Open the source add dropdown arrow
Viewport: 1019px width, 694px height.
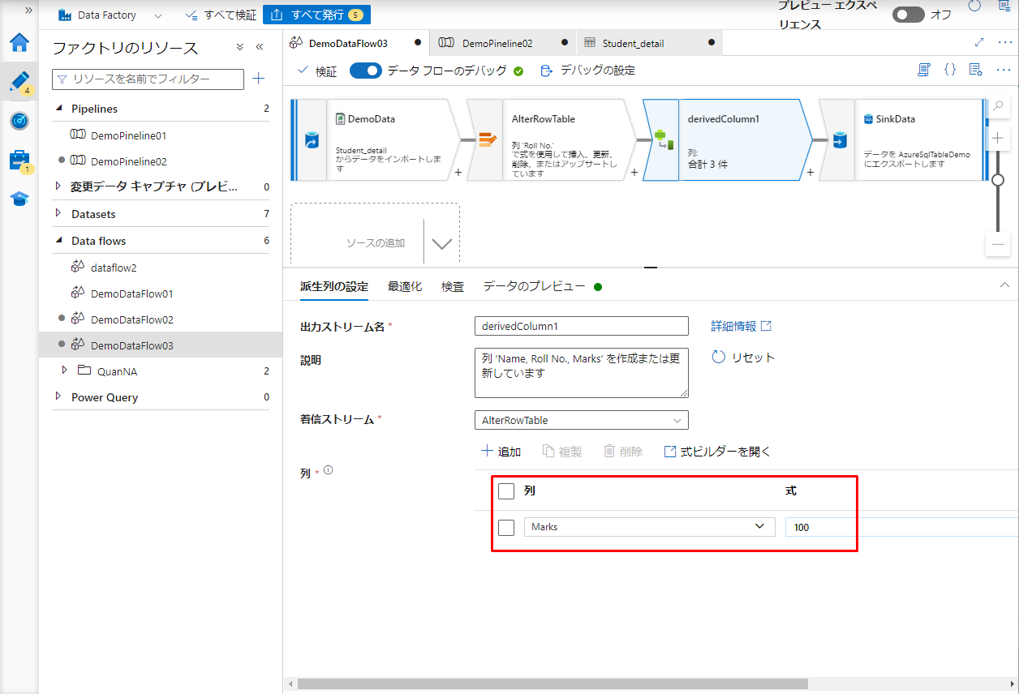(442, 243)
